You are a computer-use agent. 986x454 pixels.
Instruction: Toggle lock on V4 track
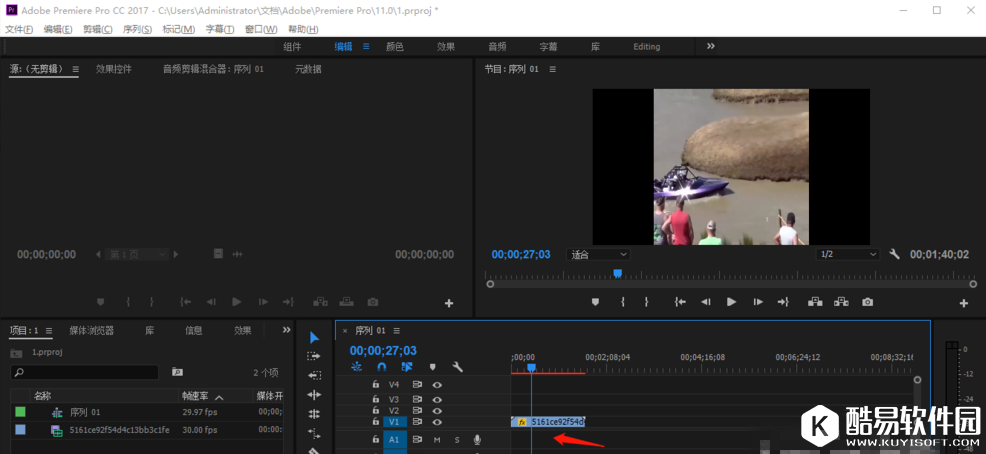click(376, 384)
